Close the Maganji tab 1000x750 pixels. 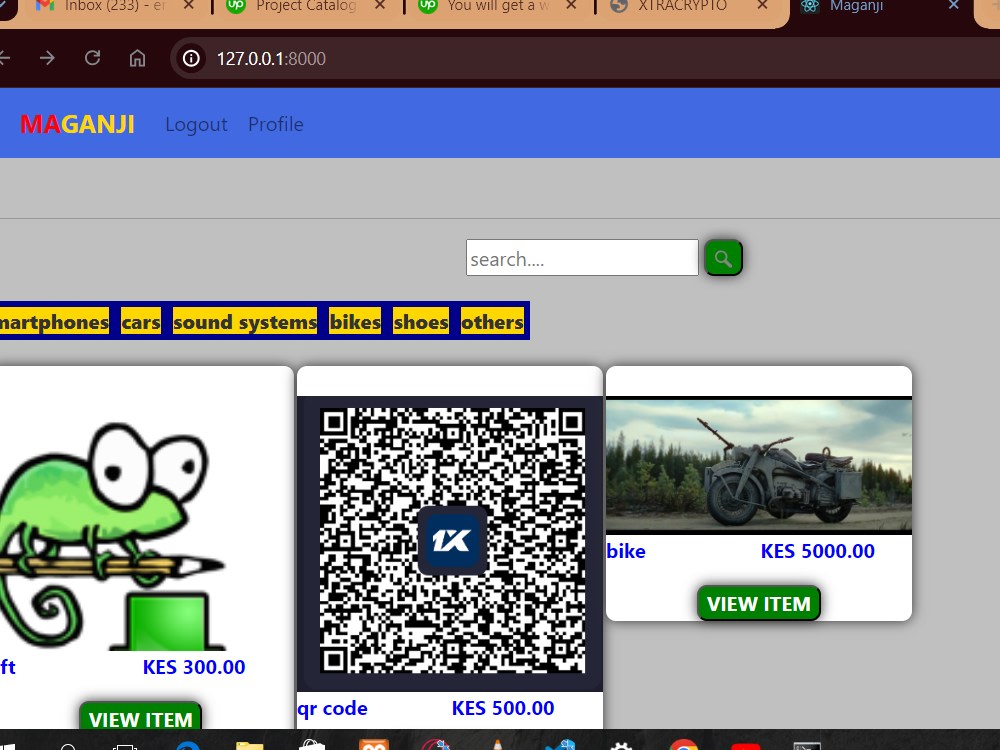click(953, 5)
